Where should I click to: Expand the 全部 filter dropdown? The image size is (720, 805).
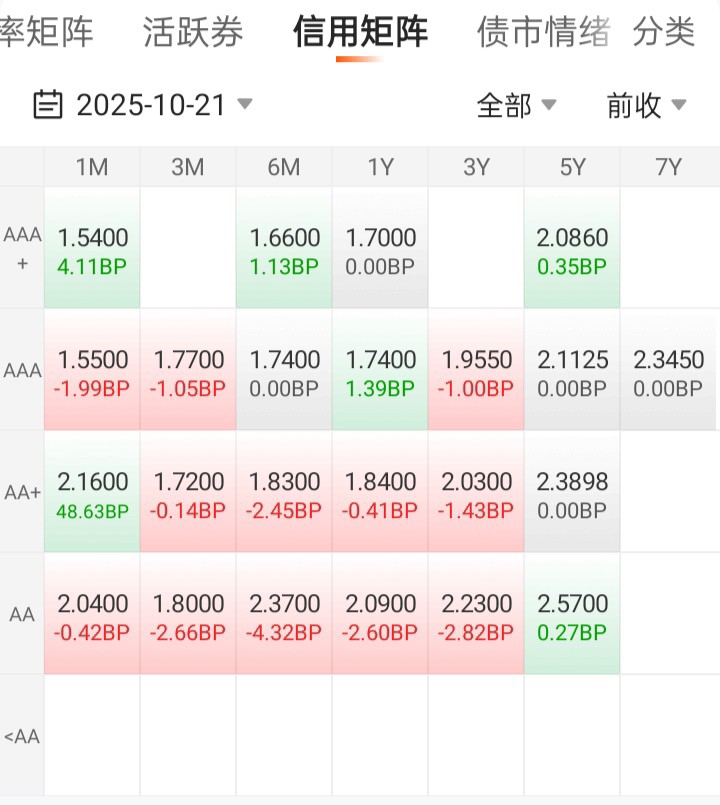coord(516,105)
